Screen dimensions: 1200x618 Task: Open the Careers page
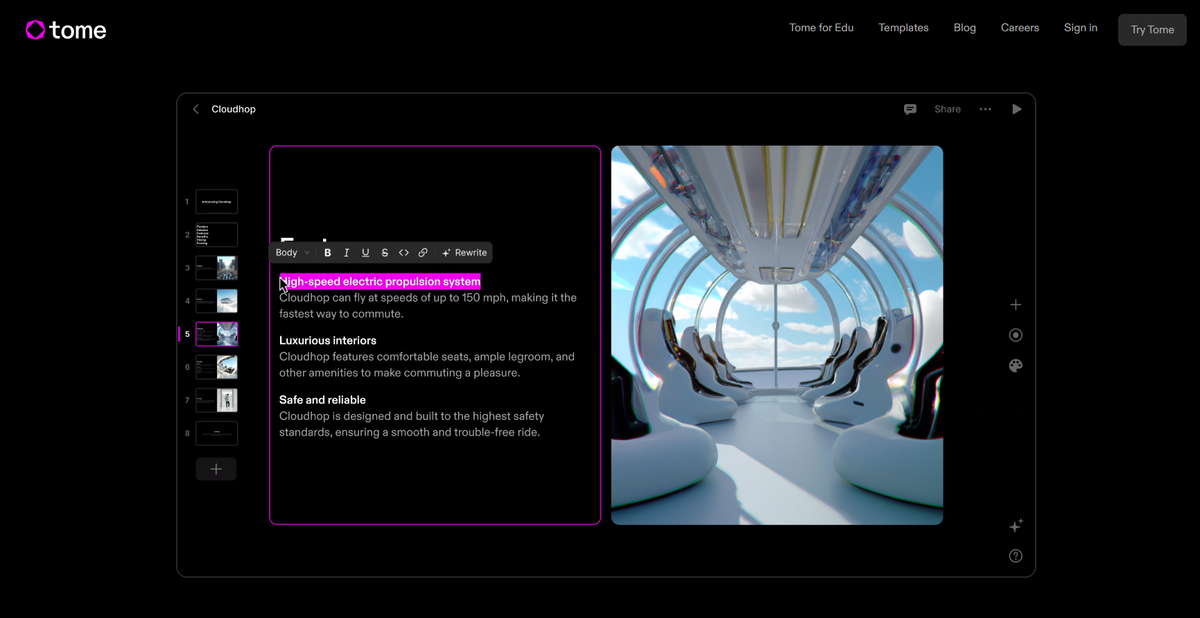[1020, 28]
